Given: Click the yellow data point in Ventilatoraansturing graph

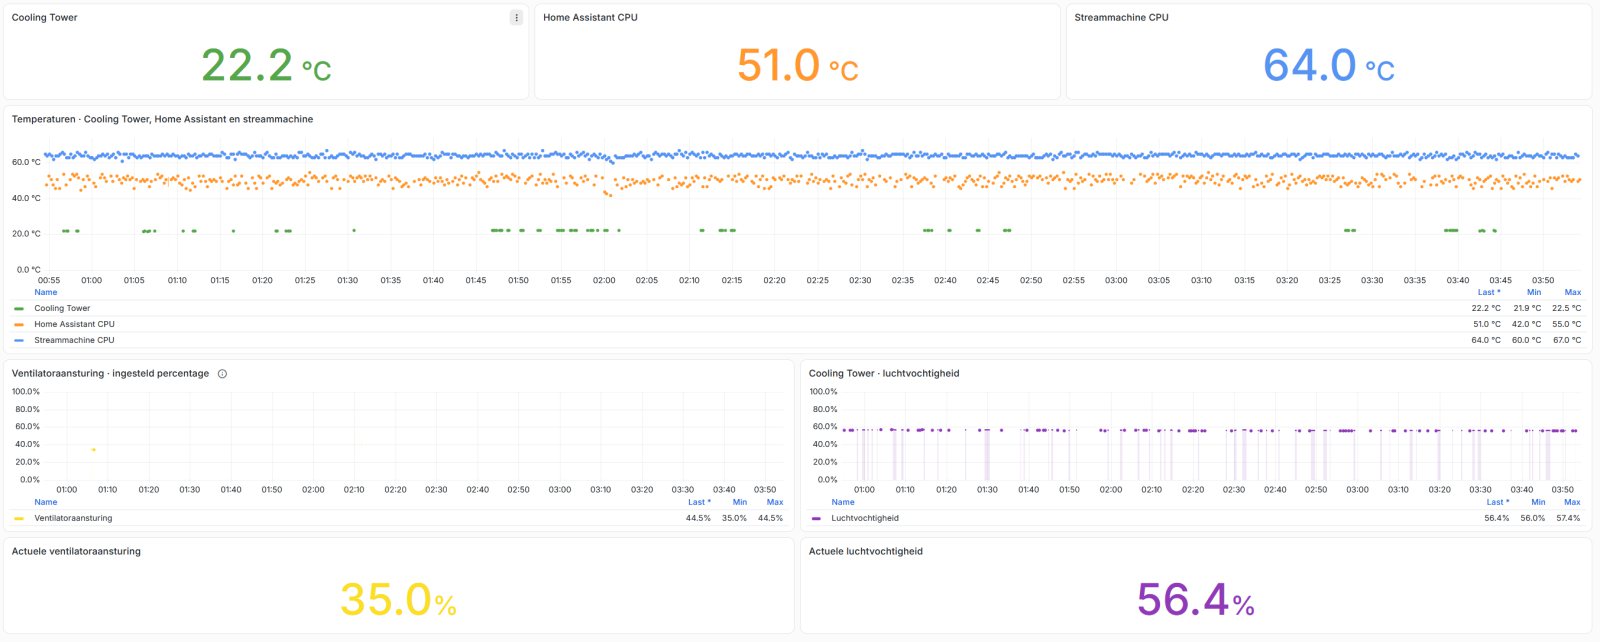Looking at the screenshot, I should coord(94,450).
